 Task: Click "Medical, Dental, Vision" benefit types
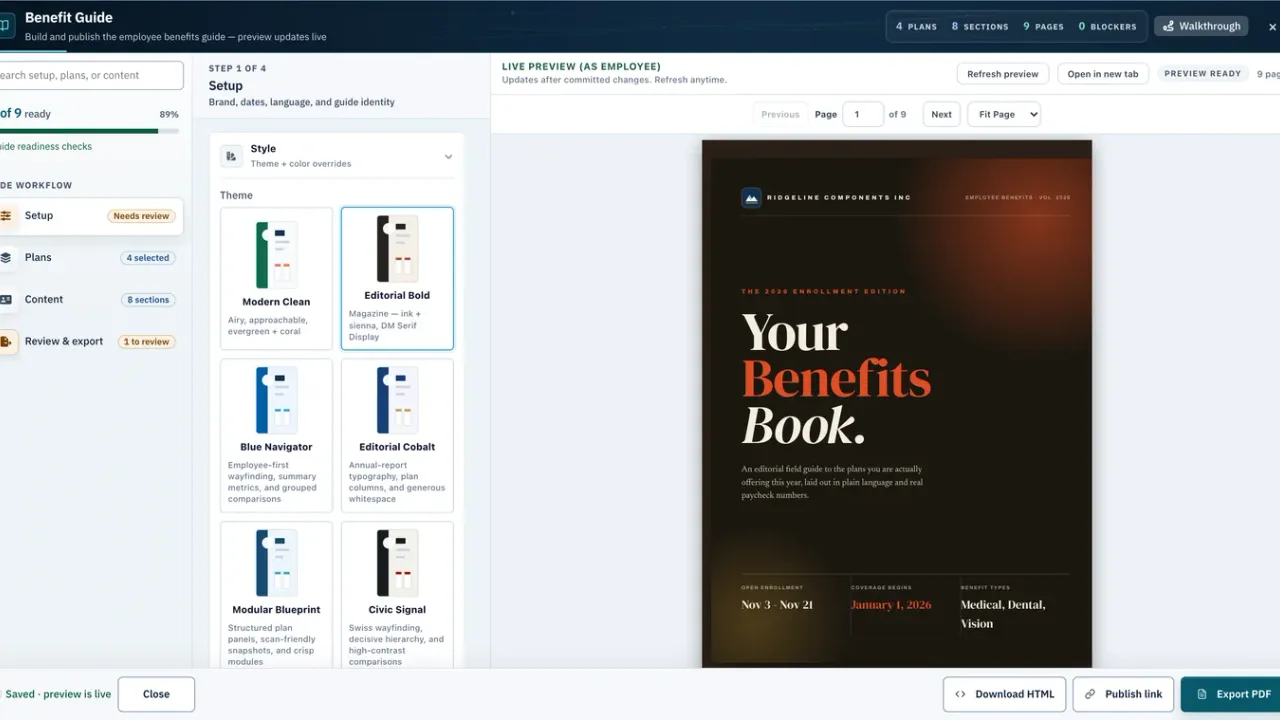pyautogui.click(x=1003, y=614)
